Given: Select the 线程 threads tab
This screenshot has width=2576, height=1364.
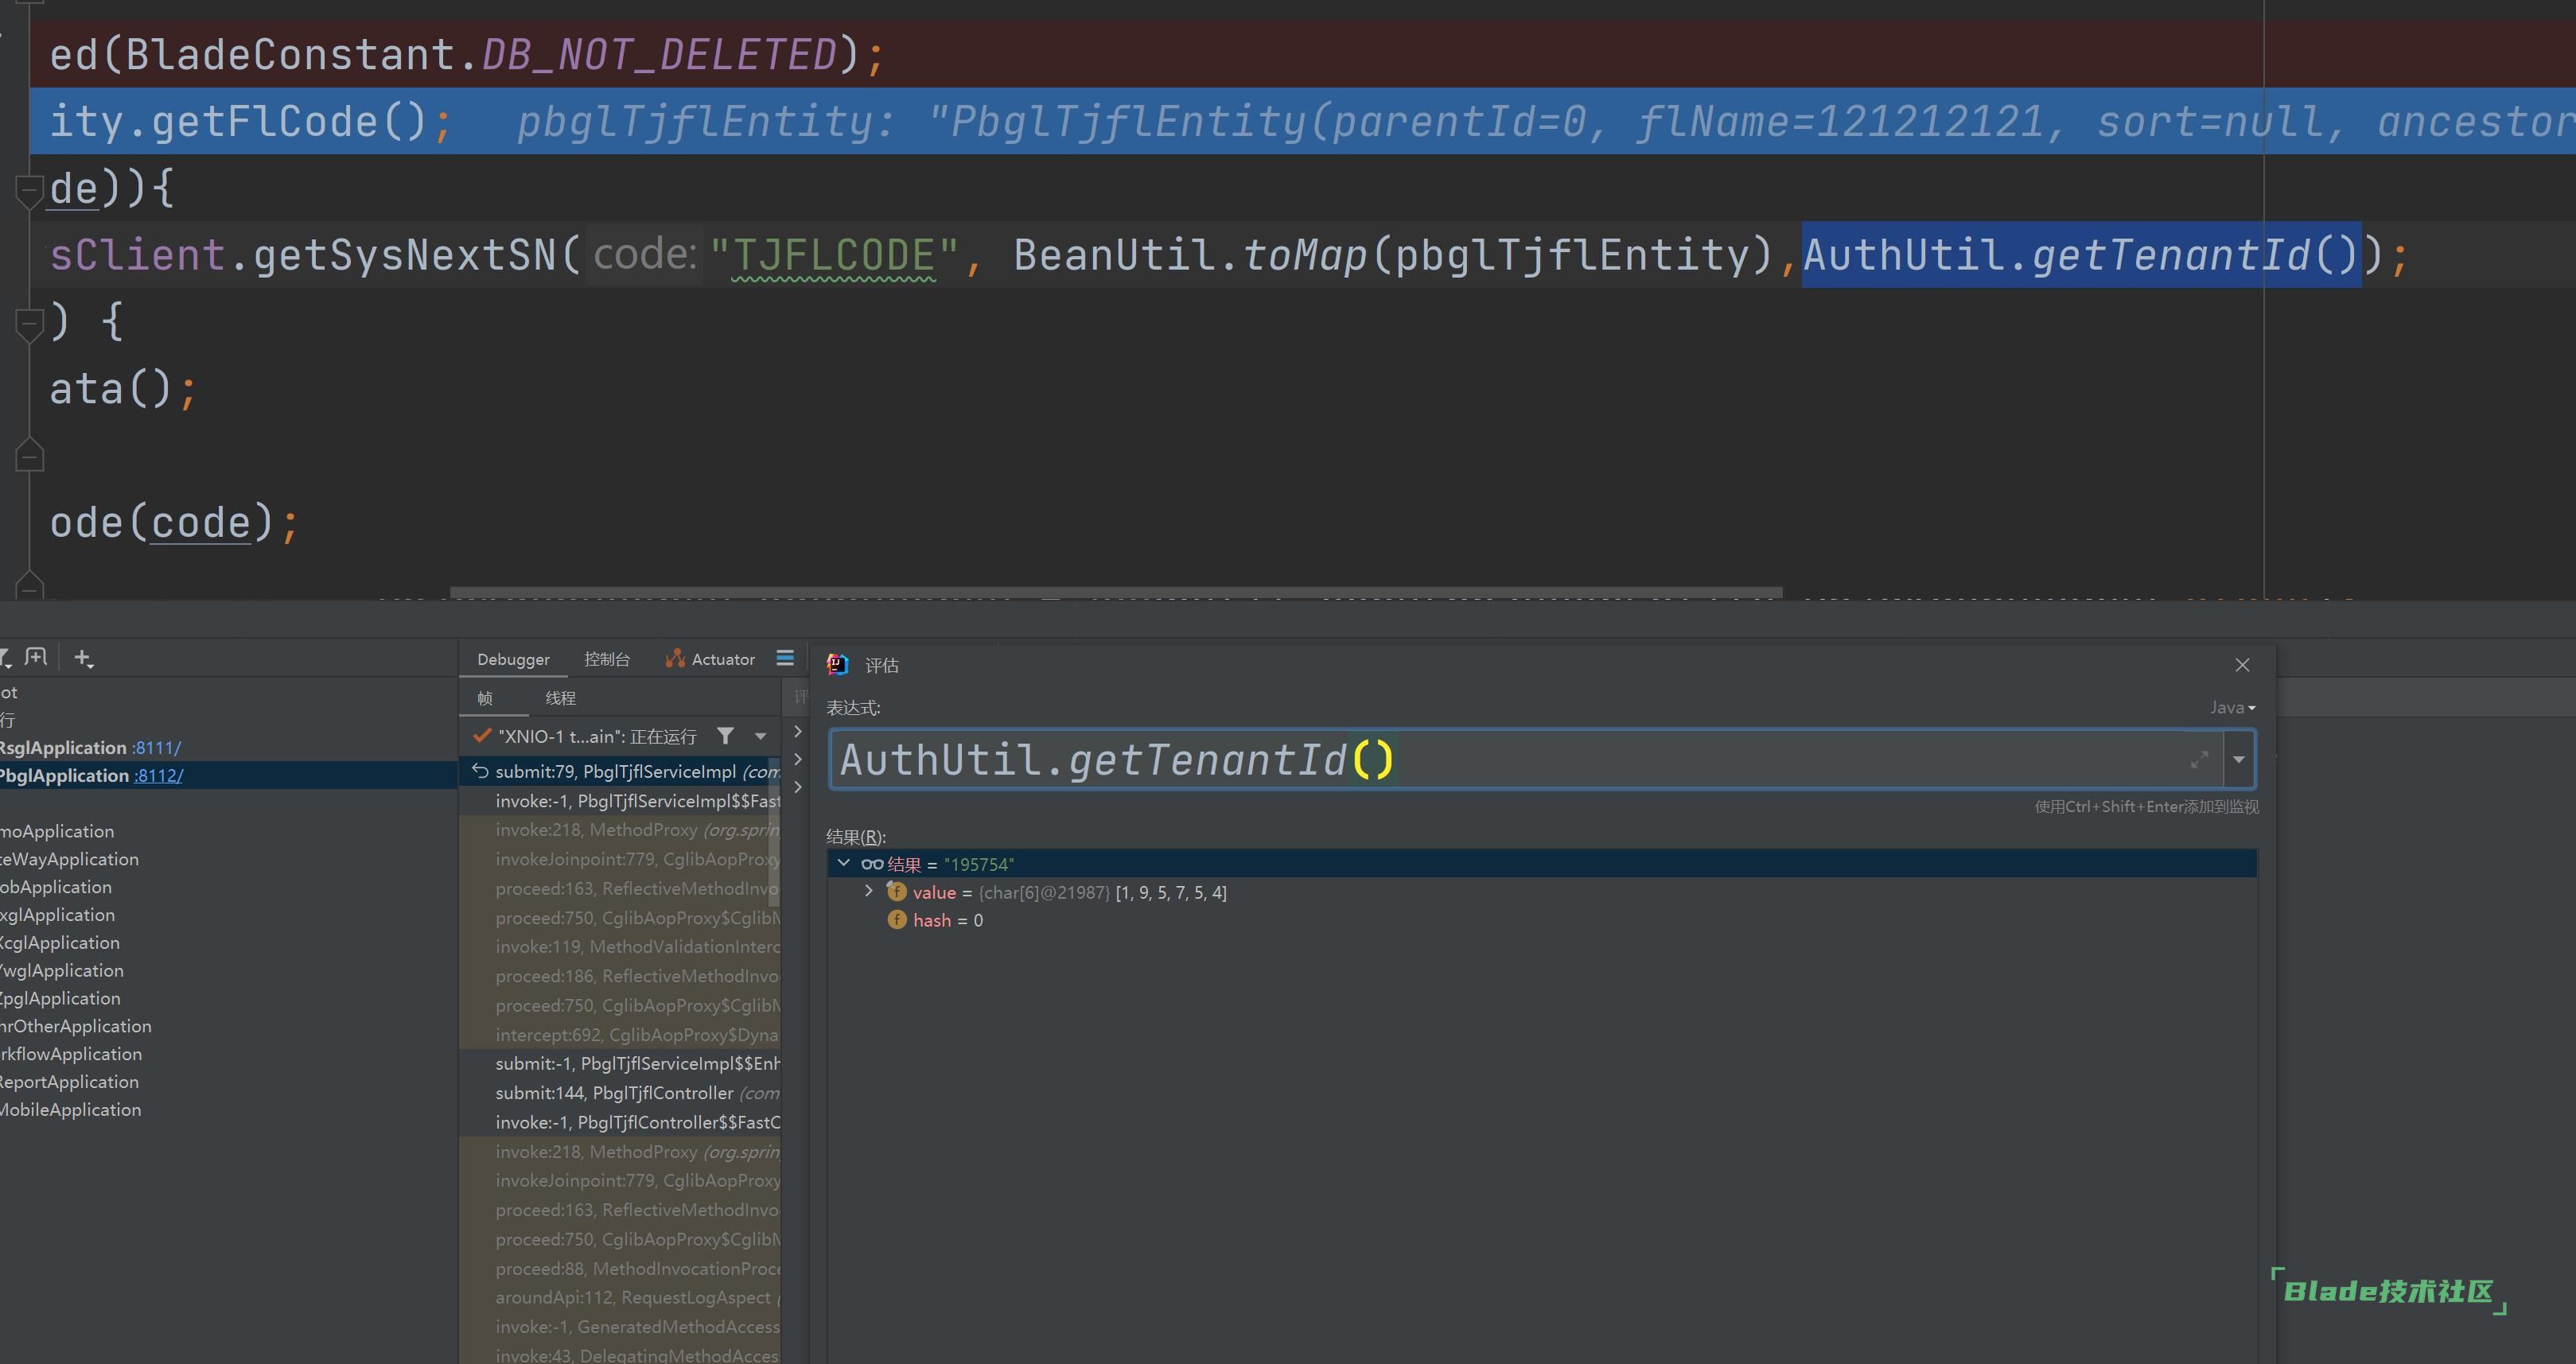Looking at the screenshot, I should point(560,698).
